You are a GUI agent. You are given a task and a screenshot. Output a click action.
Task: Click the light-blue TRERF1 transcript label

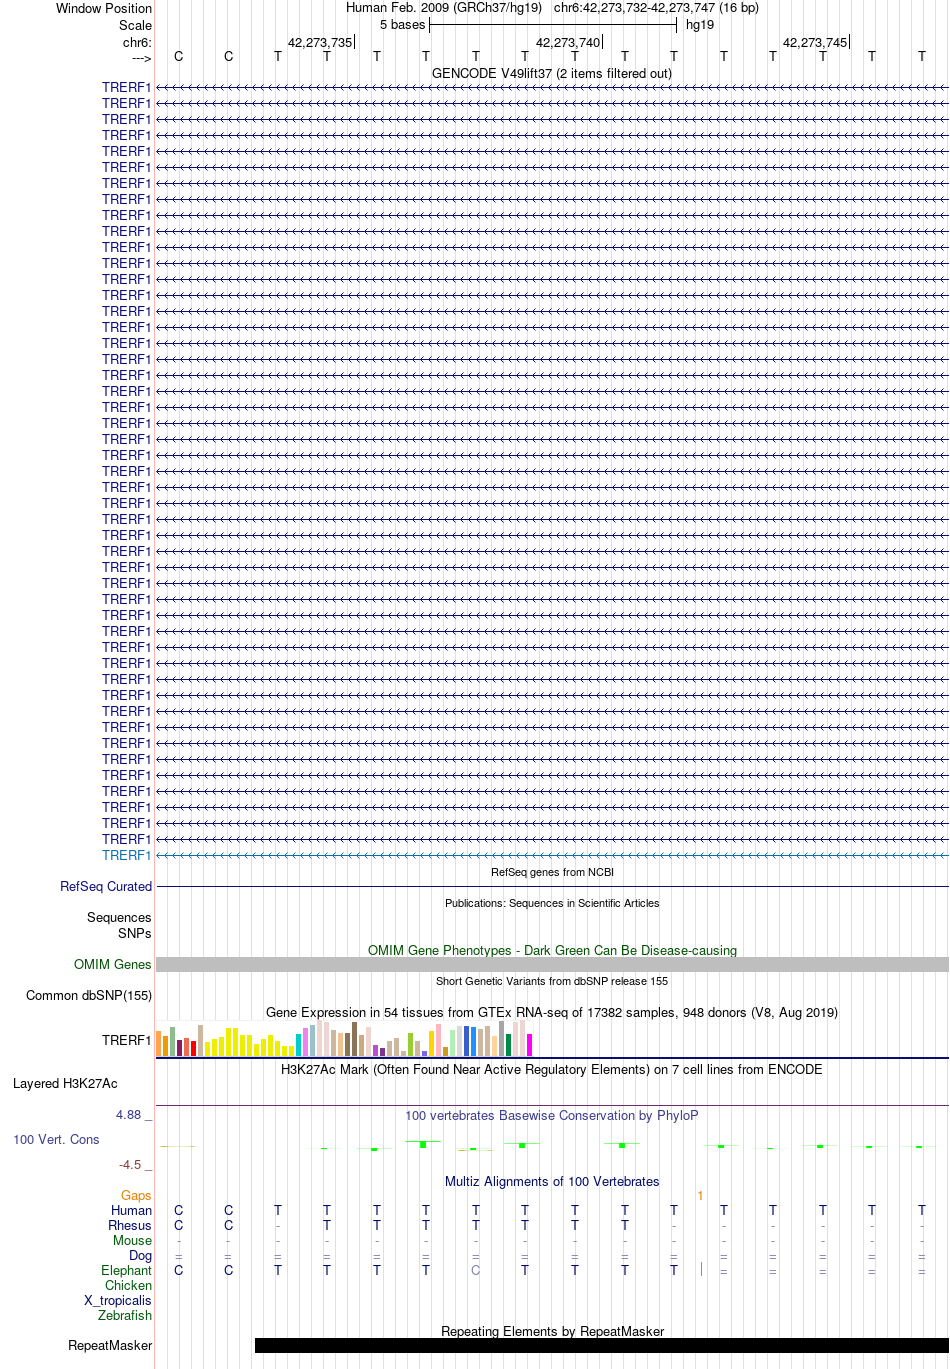126,855
